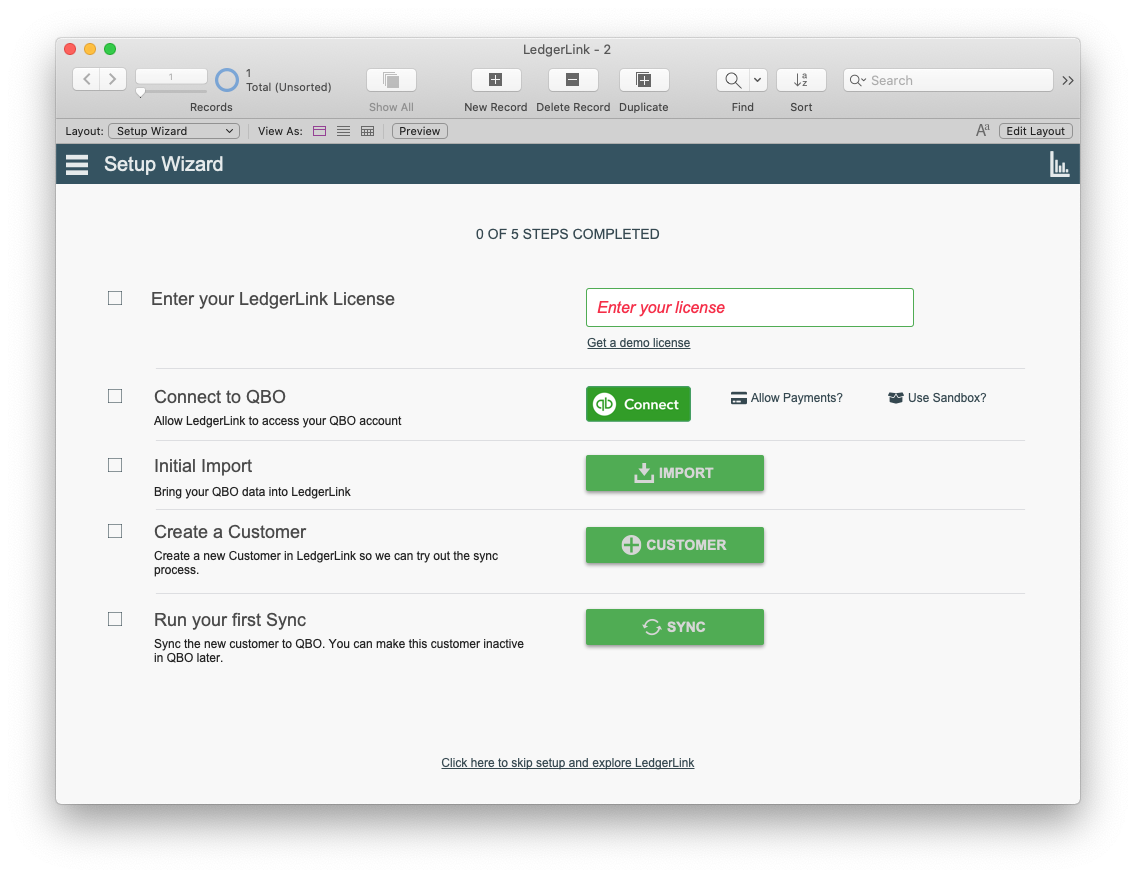The image size is (1136, 878).
Task: Open the Find options dropdown arrow
Action: pyautogui.click(x=758, y=80)
